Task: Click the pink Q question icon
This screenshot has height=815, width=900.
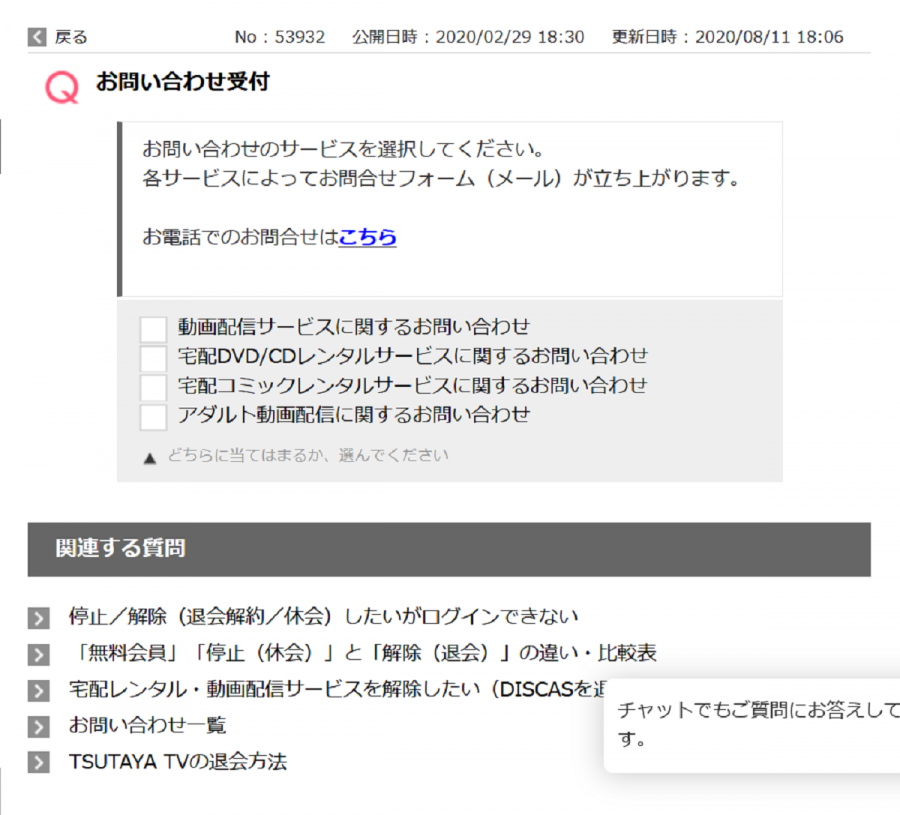Action: [x=62, y=87]
